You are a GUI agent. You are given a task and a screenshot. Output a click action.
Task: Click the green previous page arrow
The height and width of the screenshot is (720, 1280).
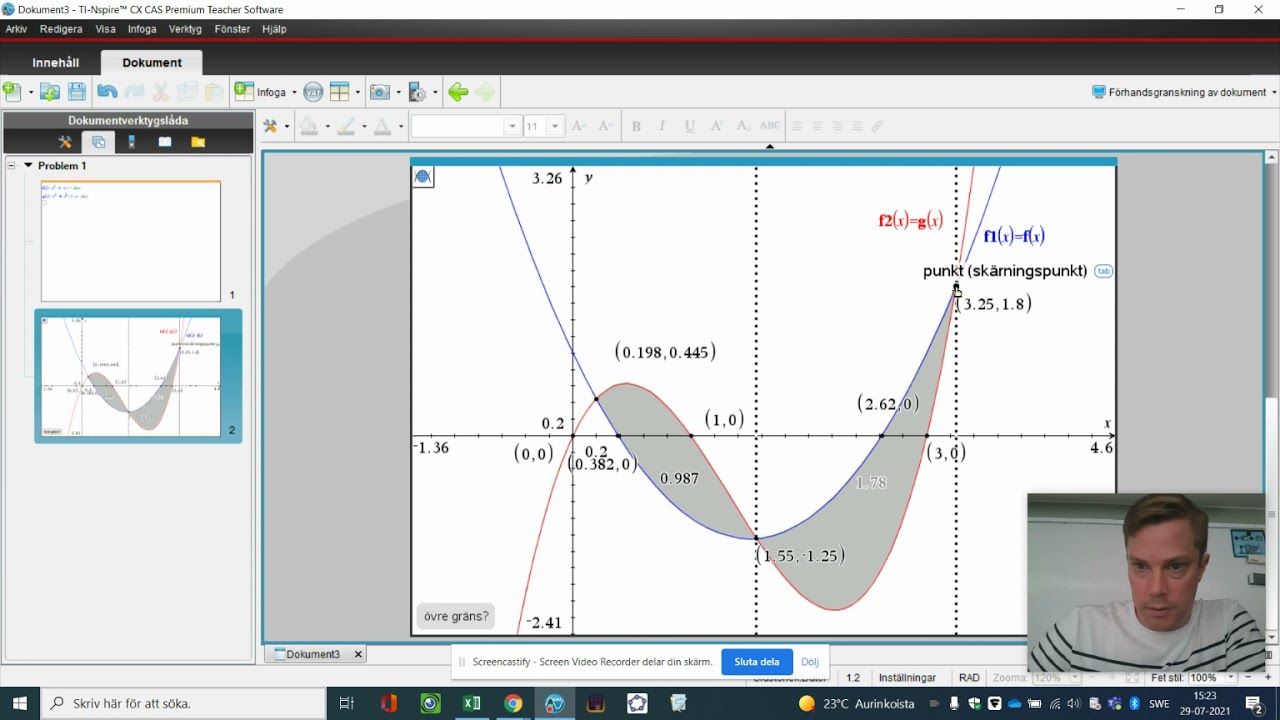click(458, 92)
